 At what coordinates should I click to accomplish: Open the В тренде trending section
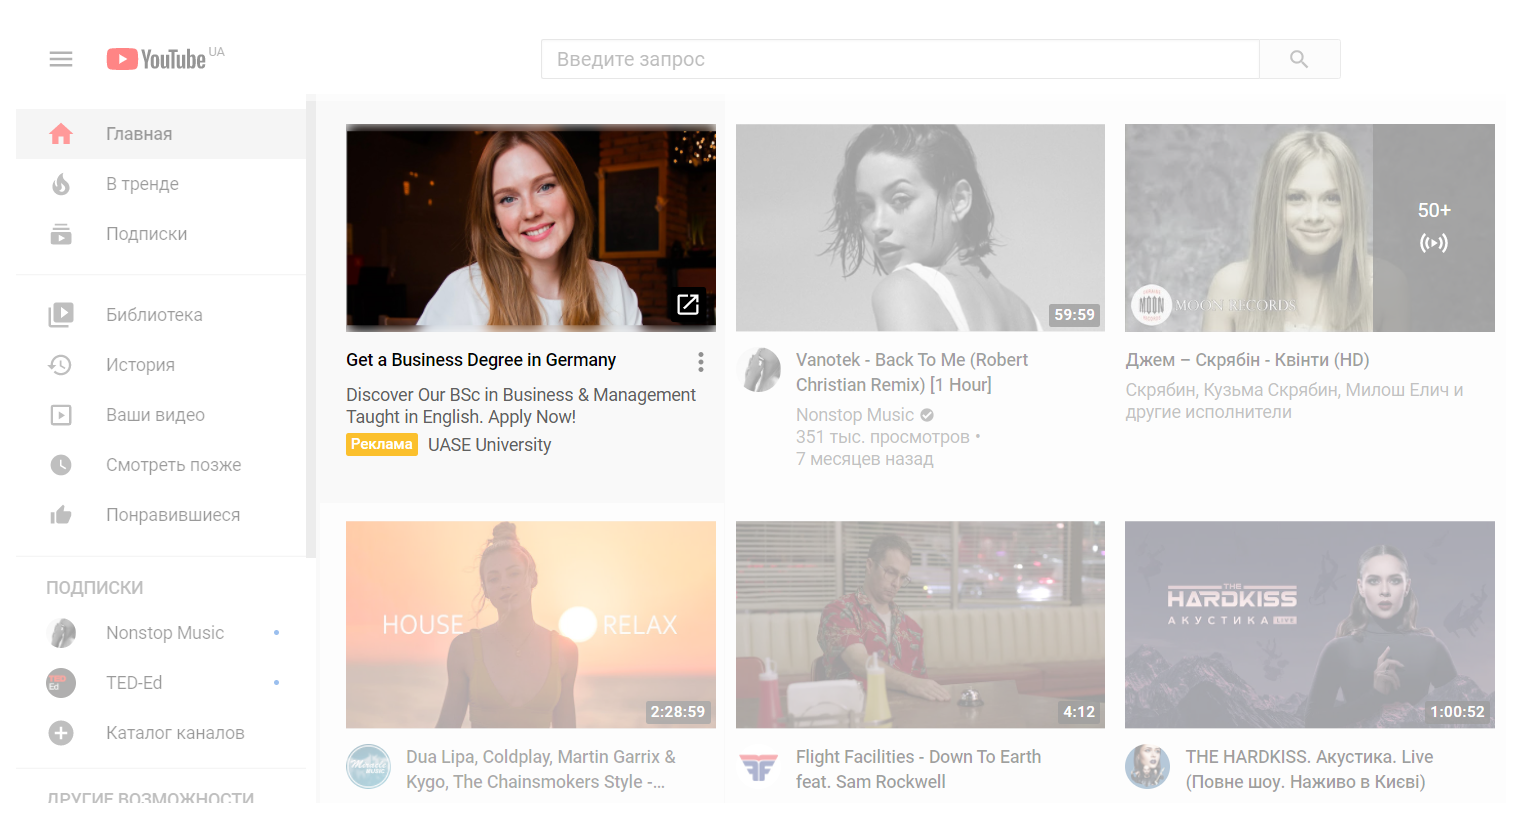pyautogui.click(x=142, y=184)
